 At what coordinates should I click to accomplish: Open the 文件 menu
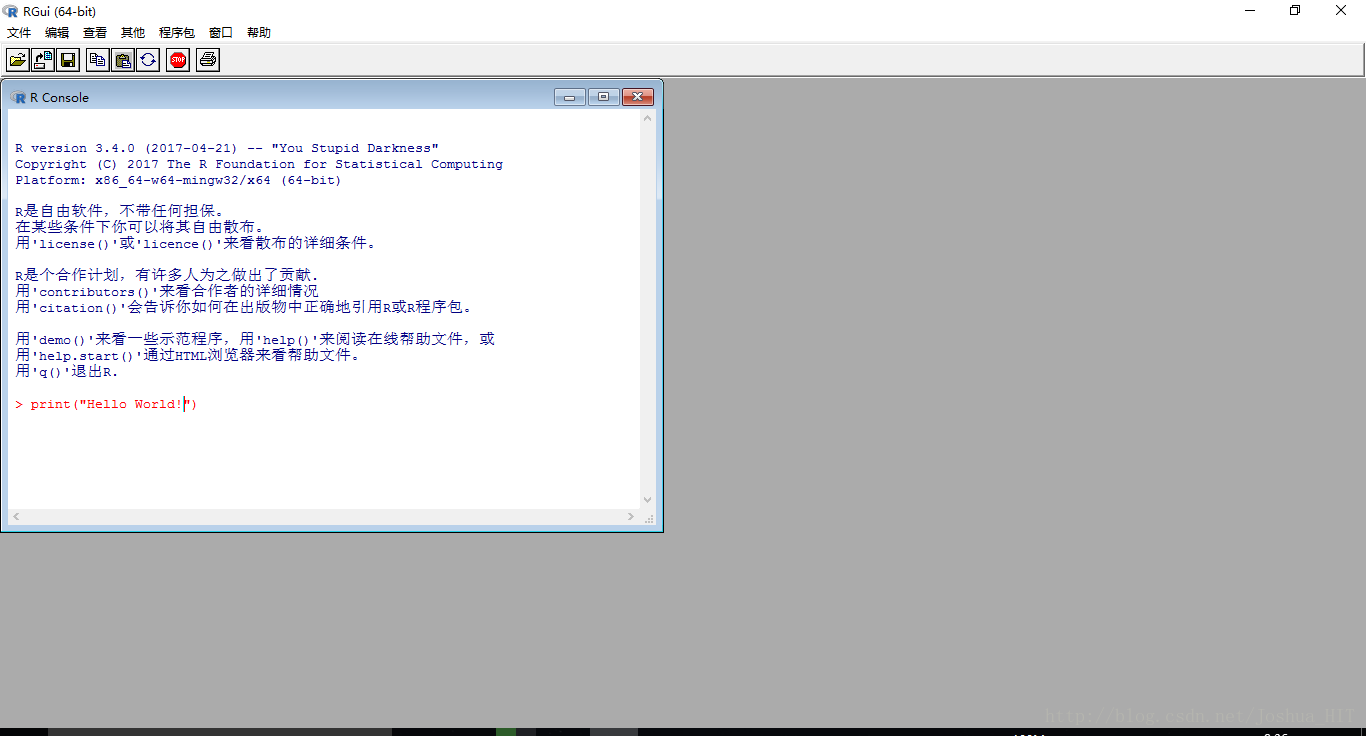(x=19, y=33)
